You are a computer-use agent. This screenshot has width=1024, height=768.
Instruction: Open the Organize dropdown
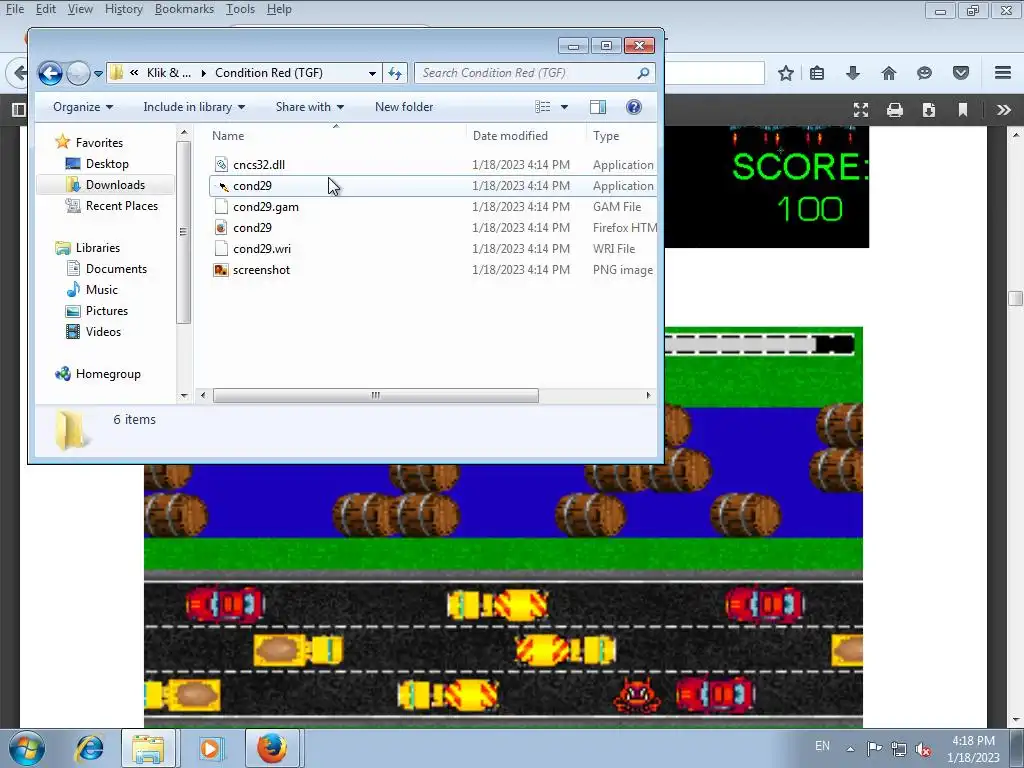[83, 107]
